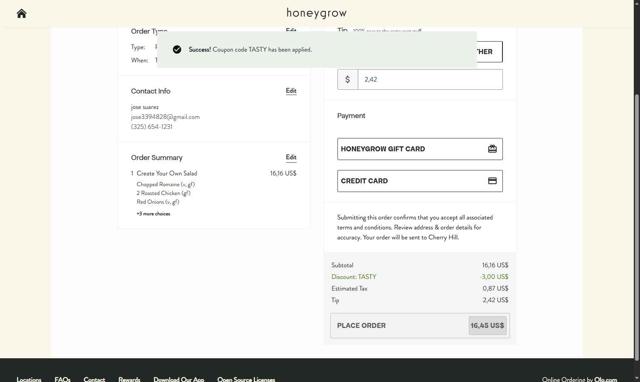This screenshot has width=640, height=382.
Task: Click the gift card icon
Action: (x=492, y=149)
